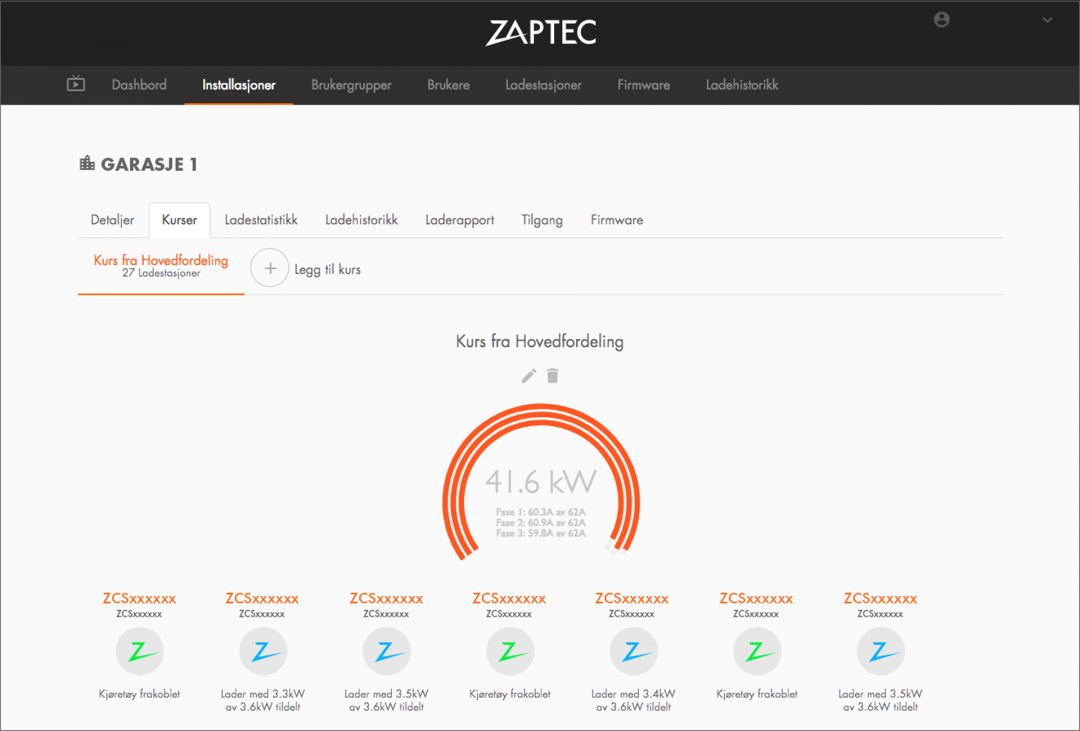
Task: Click the plus icon to add a circuit
Action: (269, 268)
